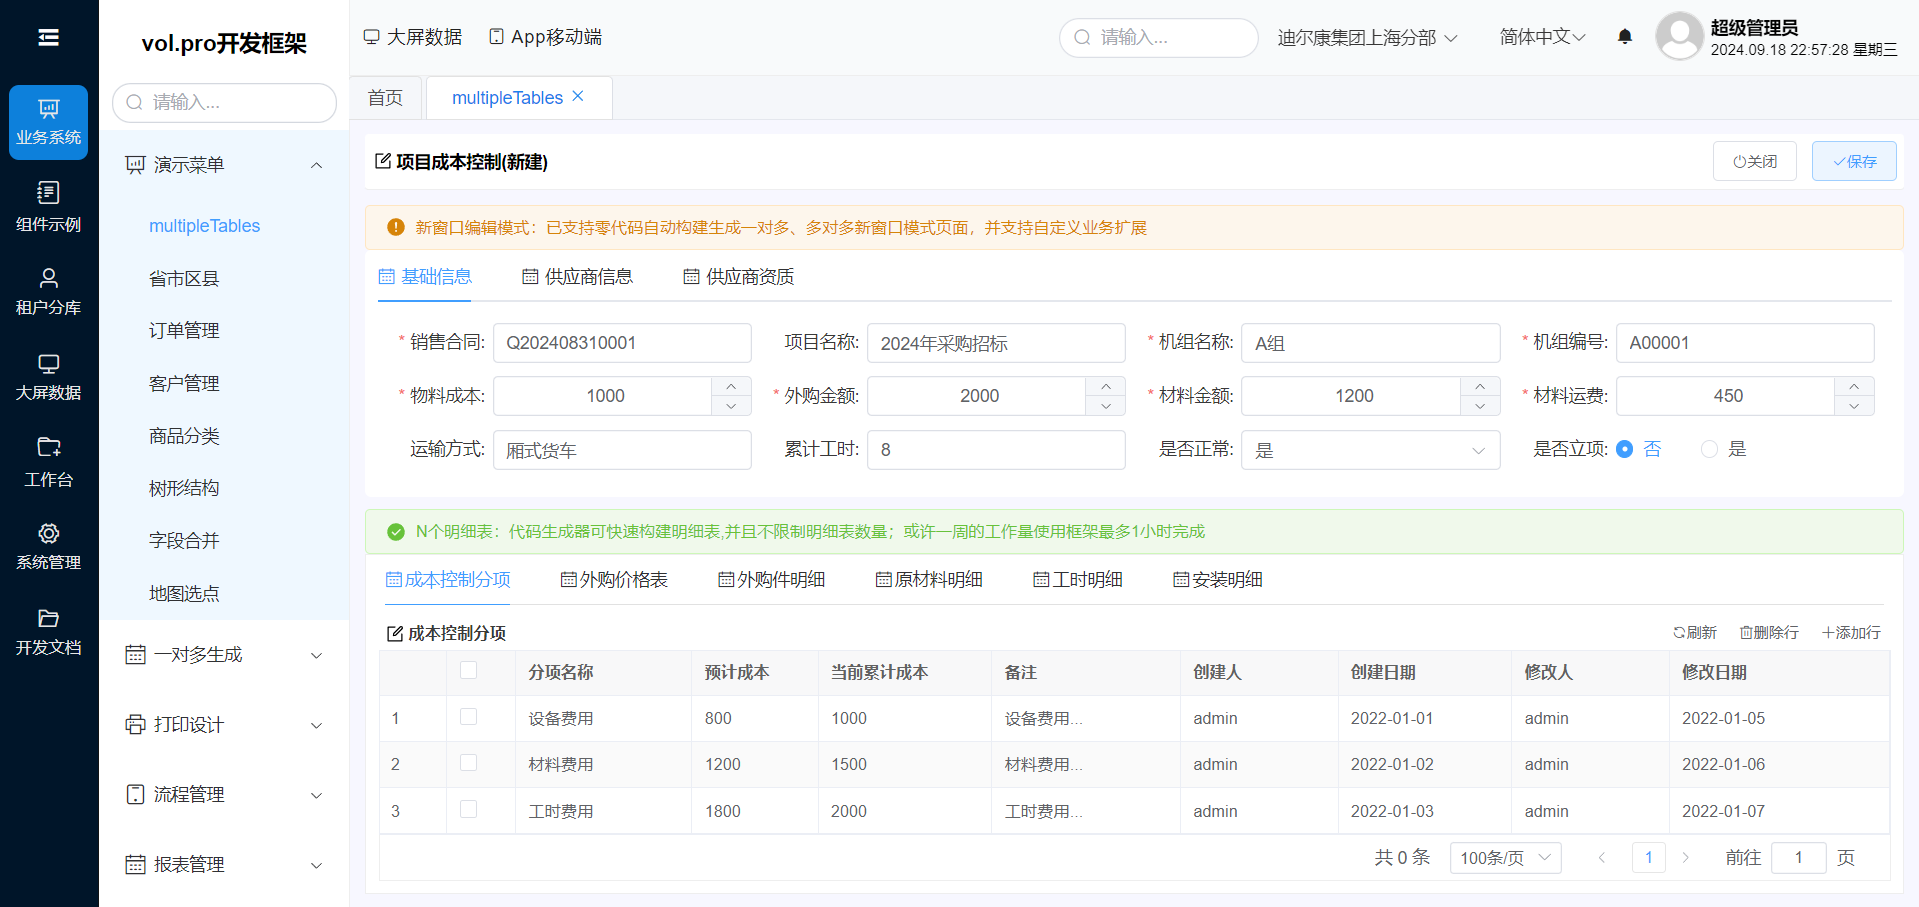Switch to 首页 tab
The width and height of the screenshot is (1919, 907).
click(x=385, y=97)
